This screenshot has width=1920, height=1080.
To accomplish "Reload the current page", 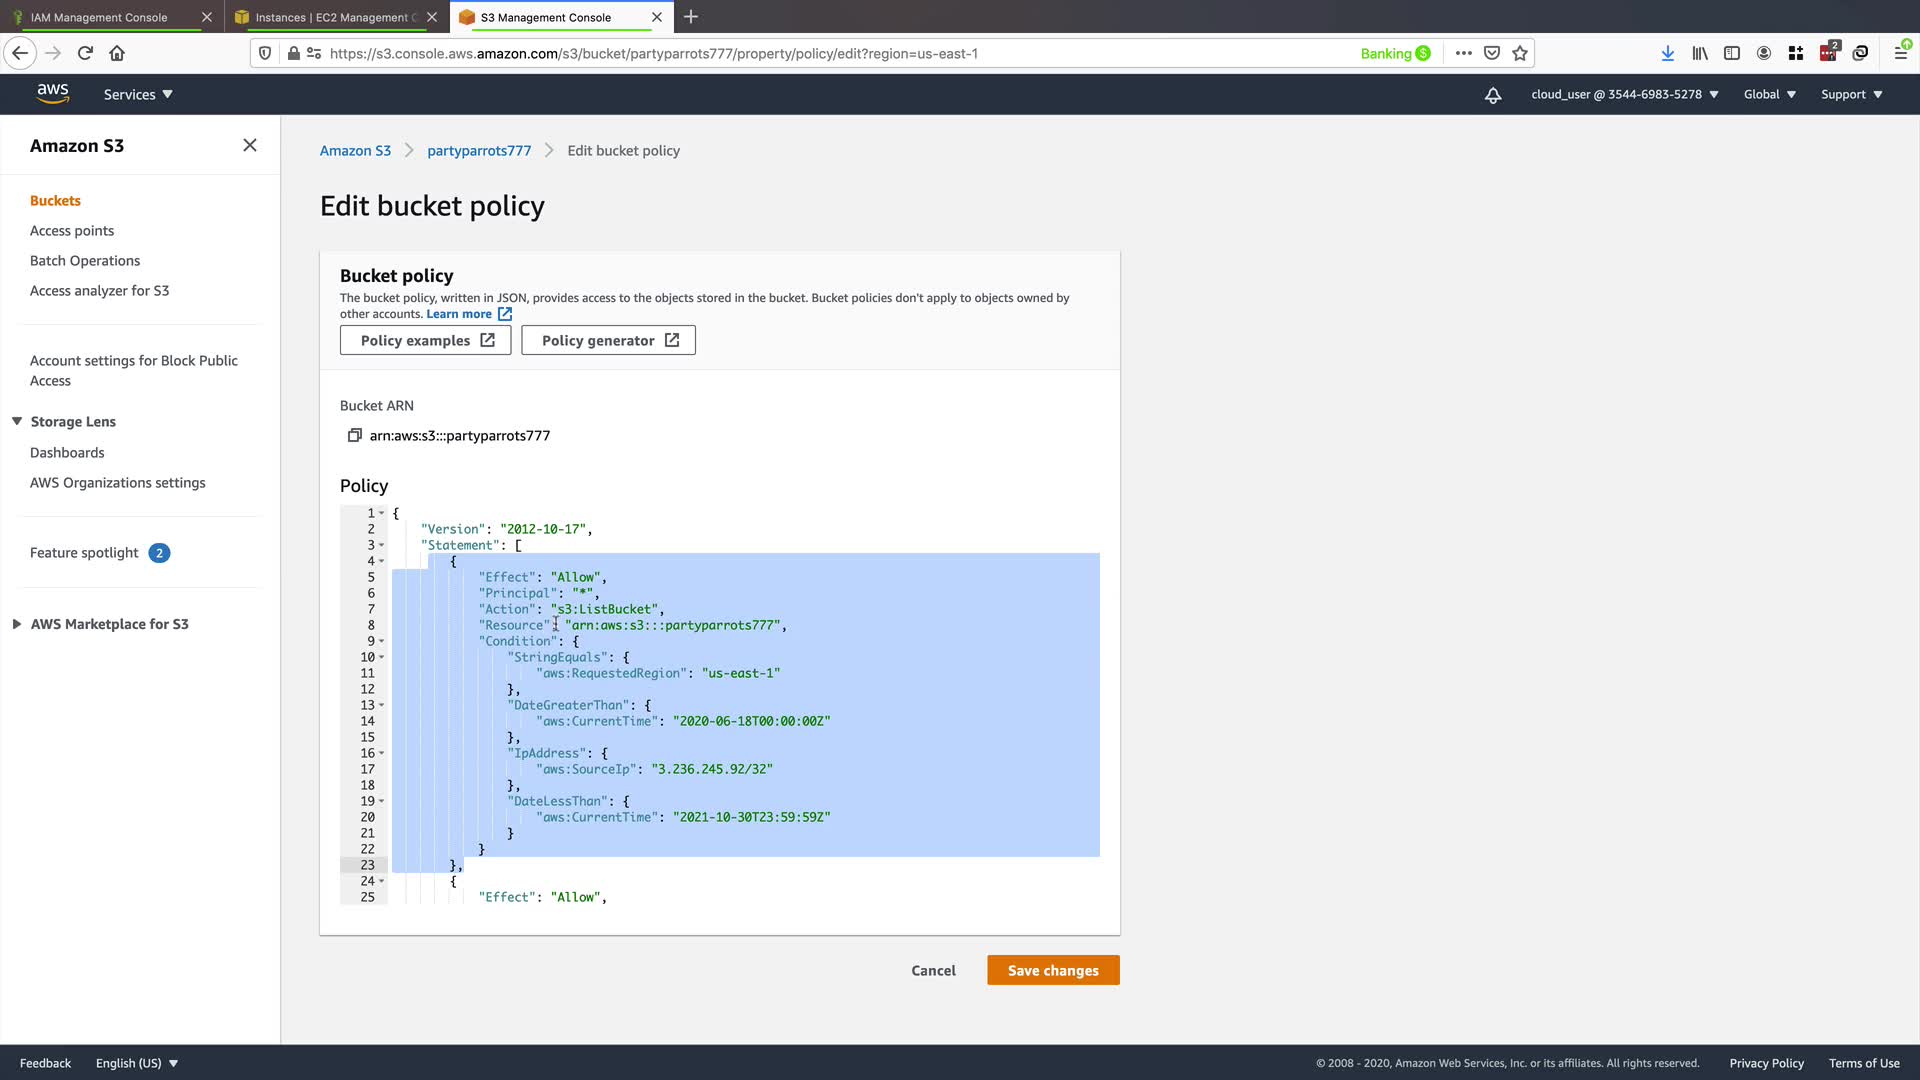I will [85, 53].
